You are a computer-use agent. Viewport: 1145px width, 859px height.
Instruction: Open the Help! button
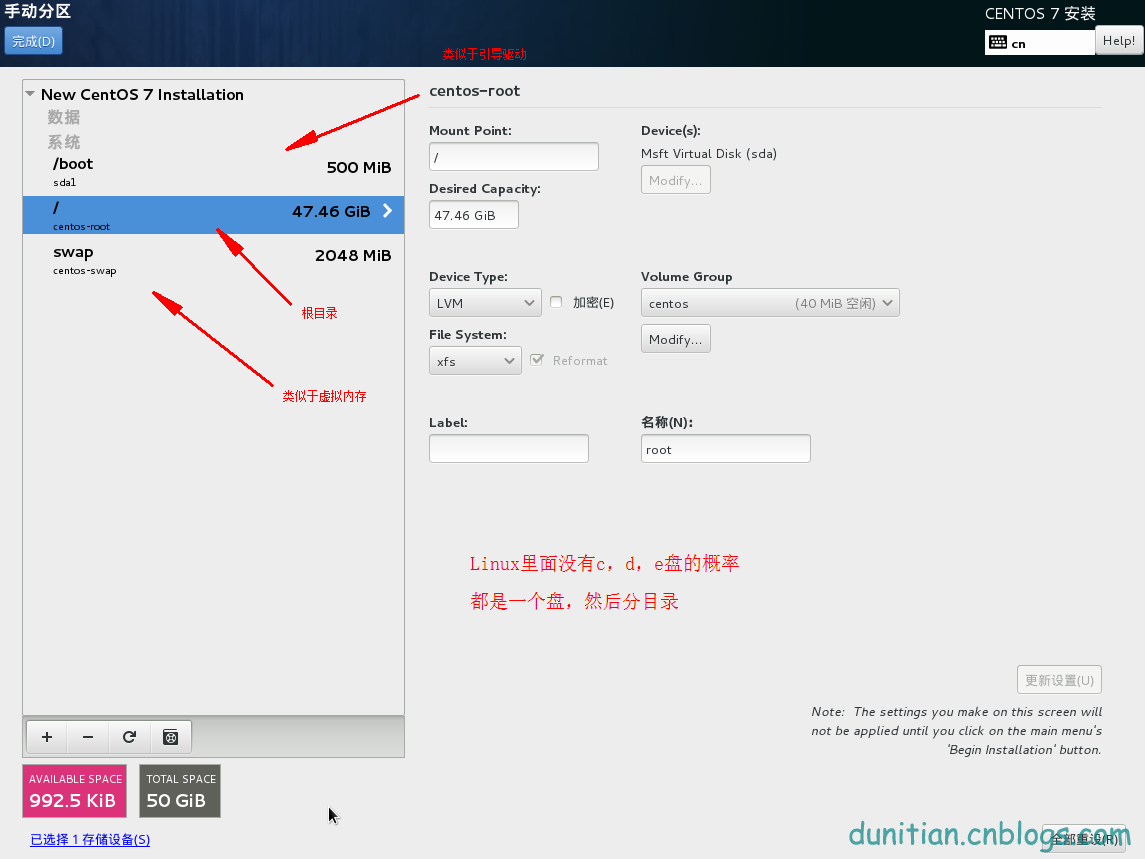click(1119, 41)
